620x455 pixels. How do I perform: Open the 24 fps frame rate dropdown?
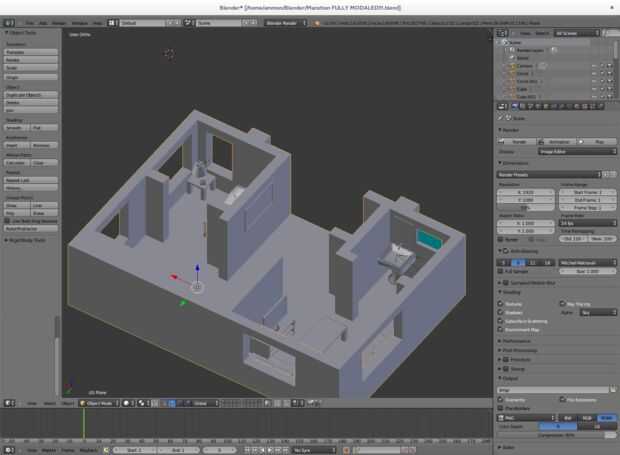588,223
